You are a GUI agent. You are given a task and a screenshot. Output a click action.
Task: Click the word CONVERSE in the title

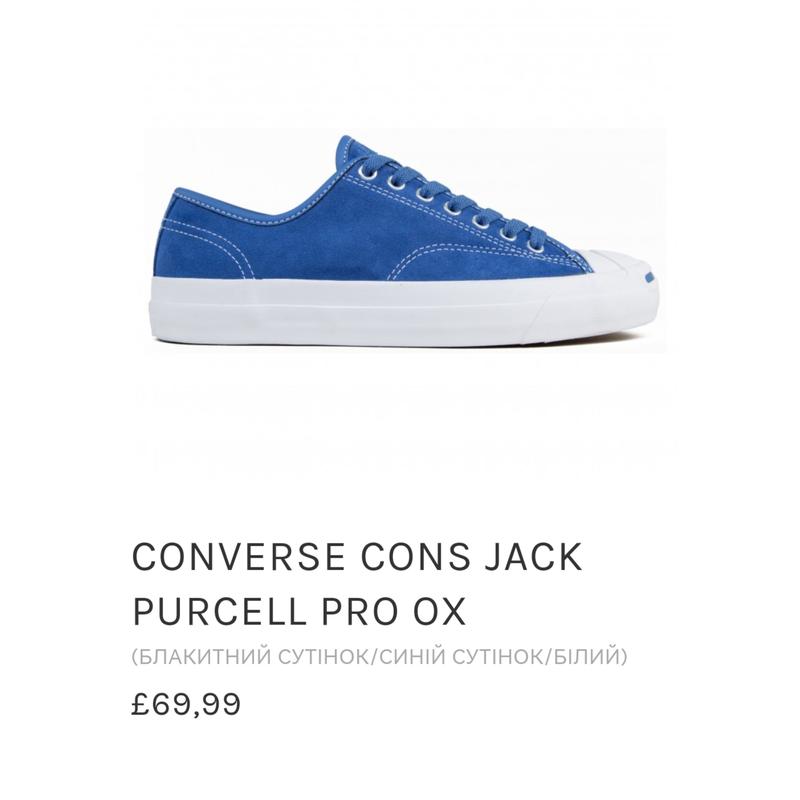click(238, 557)
